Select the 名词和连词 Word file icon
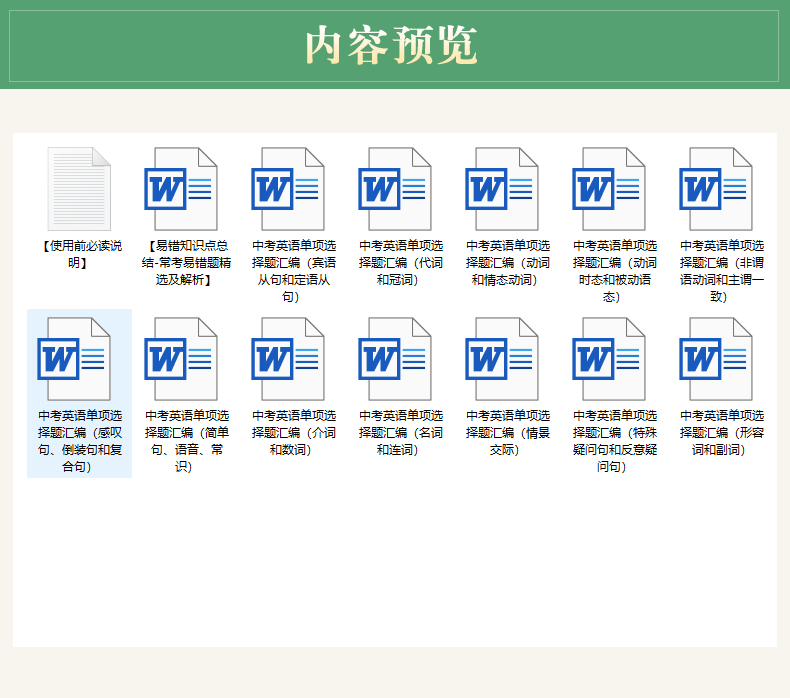The image size is (790, 698). coord(395,359)
